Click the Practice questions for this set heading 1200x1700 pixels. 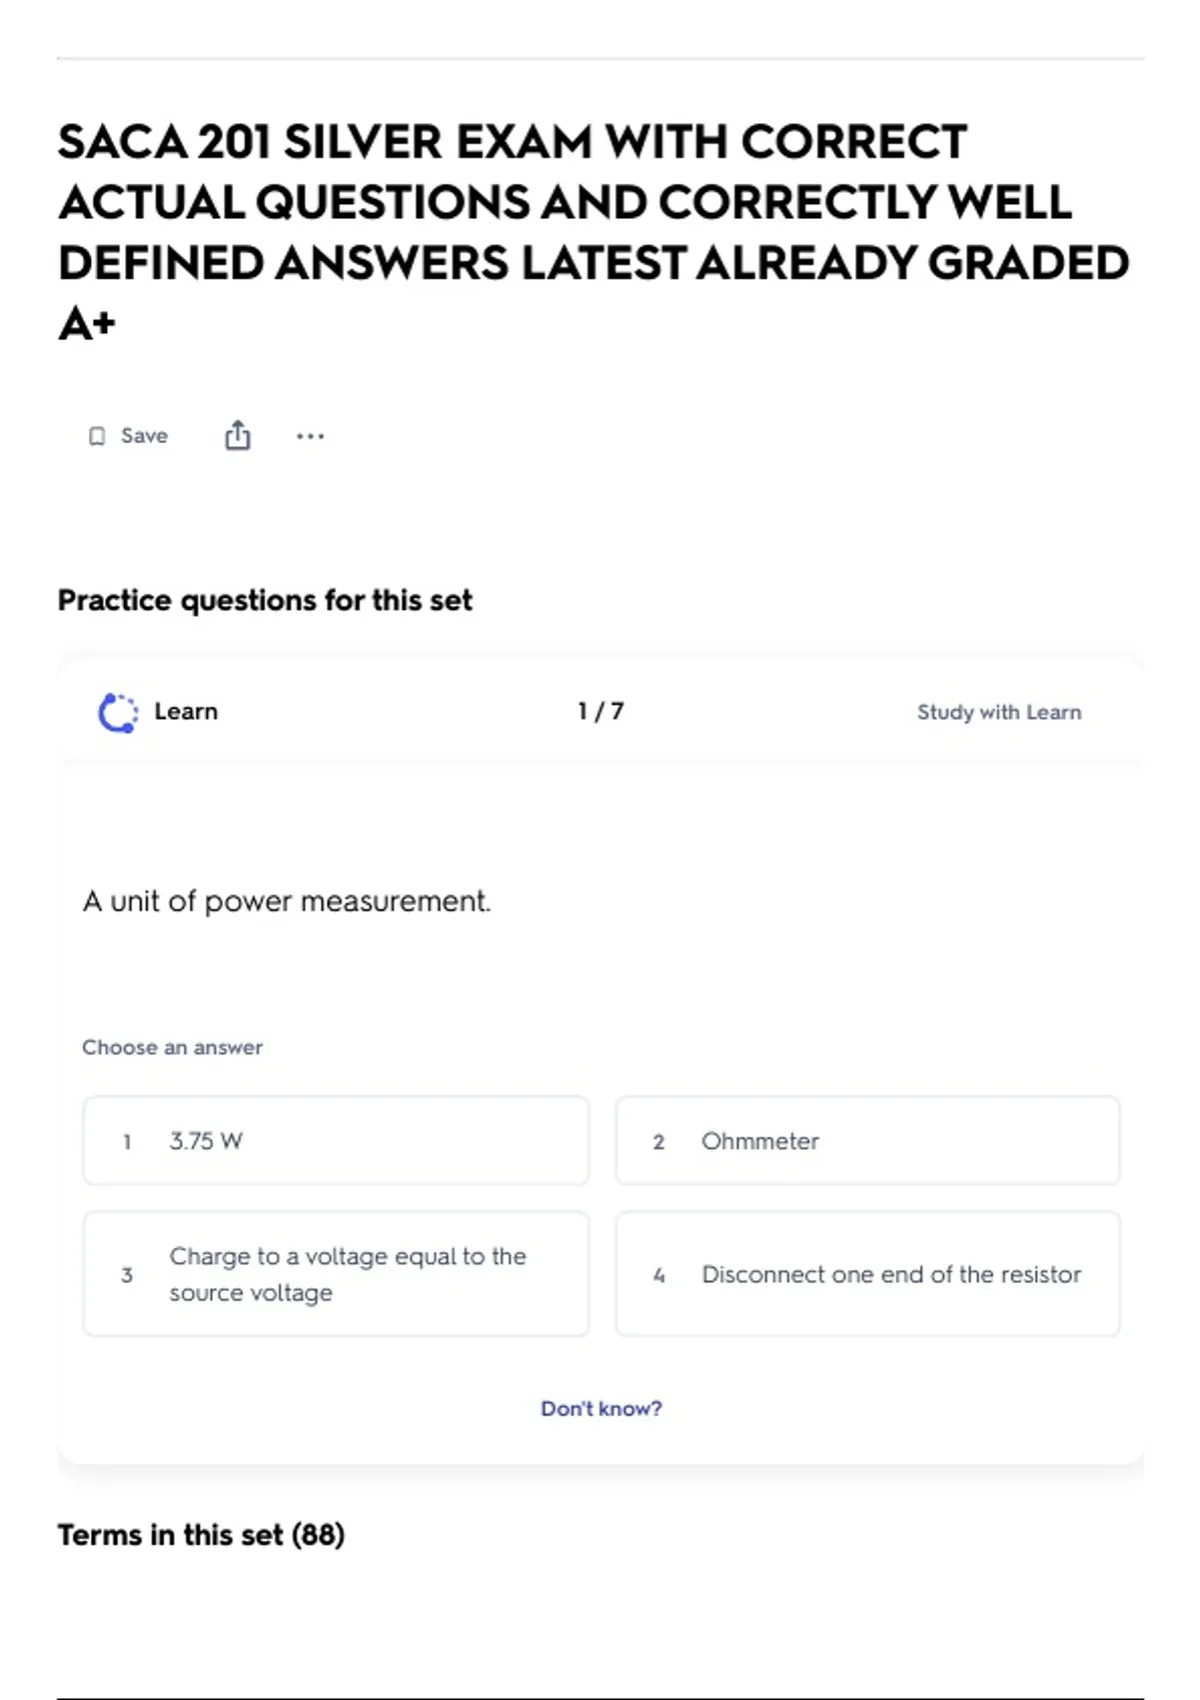click(265, 600)
